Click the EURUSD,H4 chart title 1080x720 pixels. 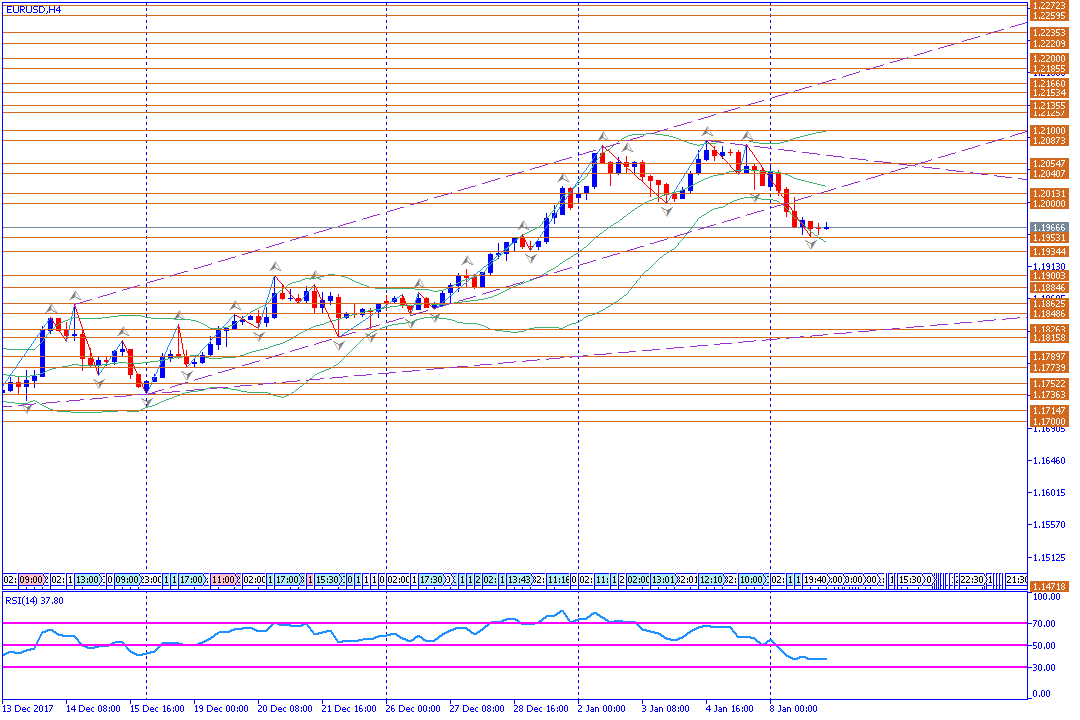pyautogui.click(x=32, y=8)
